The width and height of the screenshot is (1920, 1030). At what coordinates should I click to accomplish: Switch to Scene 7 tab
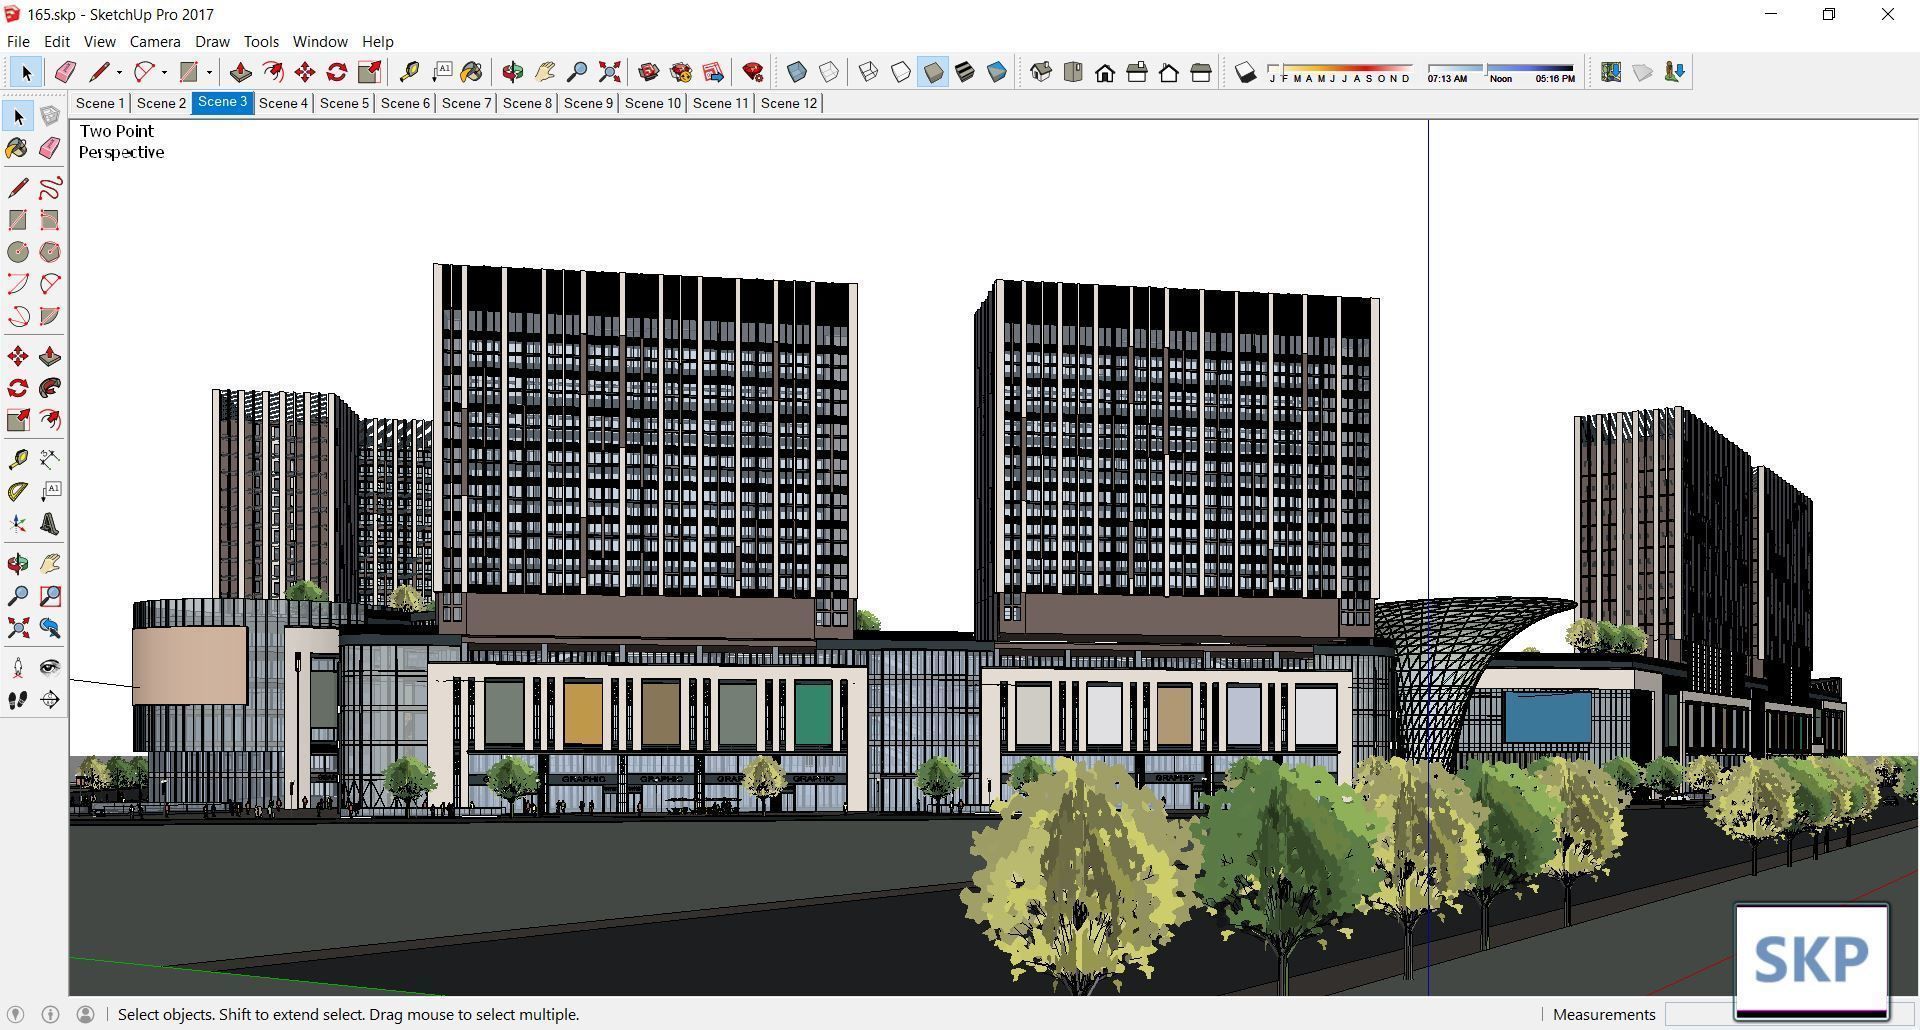tap(466, 103)
